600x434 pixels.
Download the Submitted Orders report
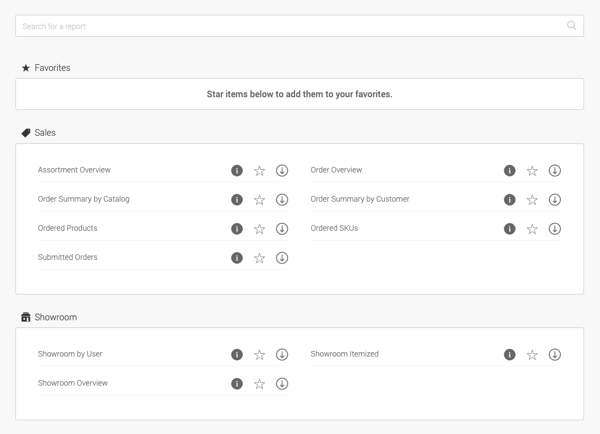click(282, 258)
